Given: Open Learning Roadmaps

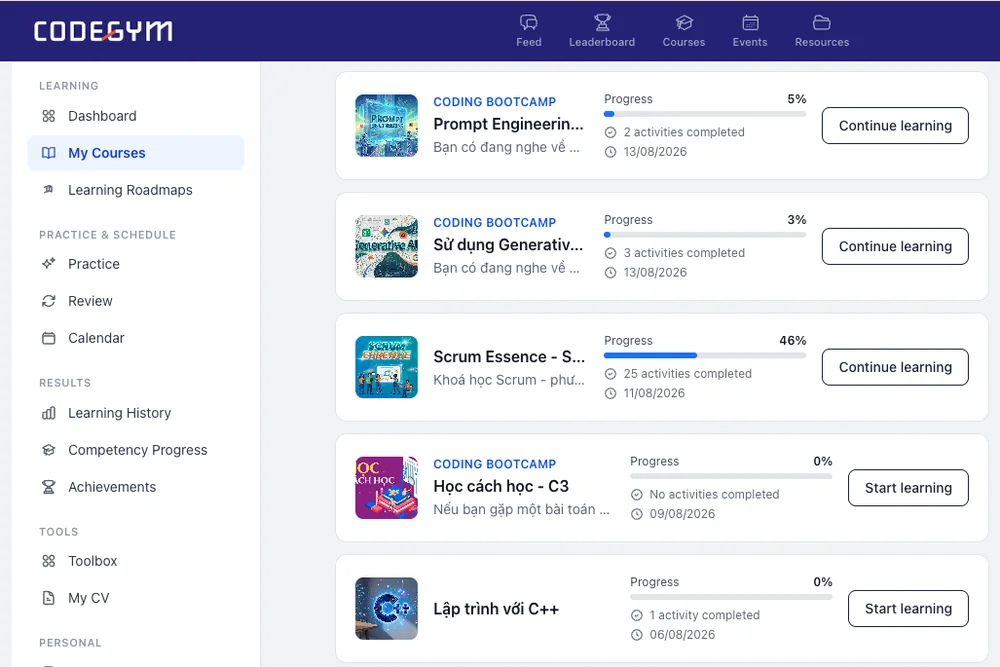Looking at the screenshot, I should 135,190.
